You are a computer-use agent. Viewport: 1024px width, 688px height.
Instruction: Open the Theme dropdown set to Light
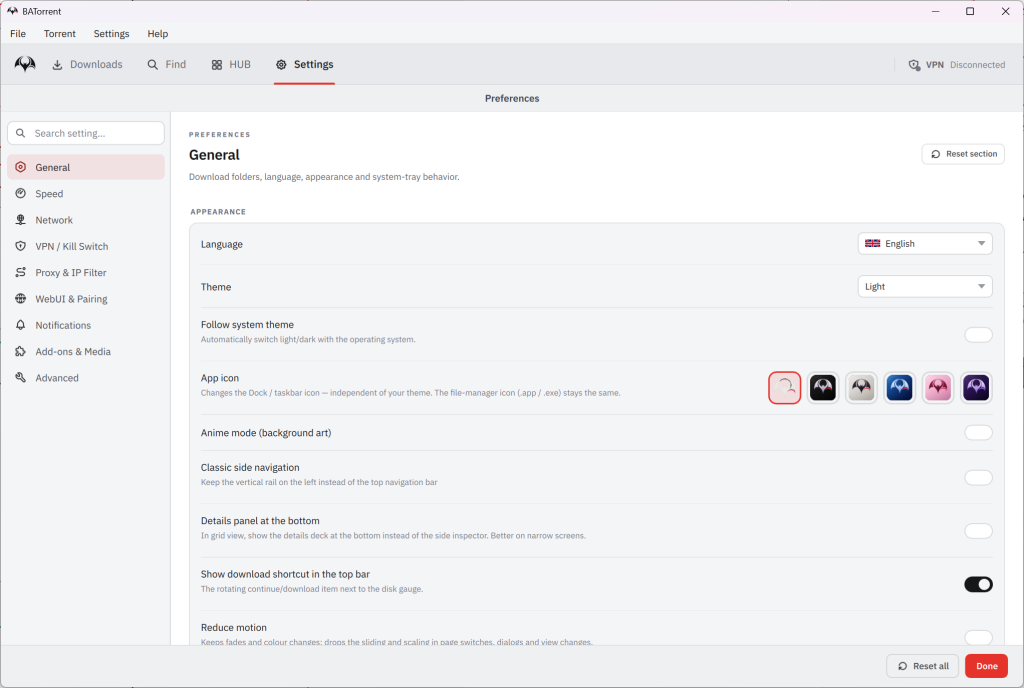point(925,287)
